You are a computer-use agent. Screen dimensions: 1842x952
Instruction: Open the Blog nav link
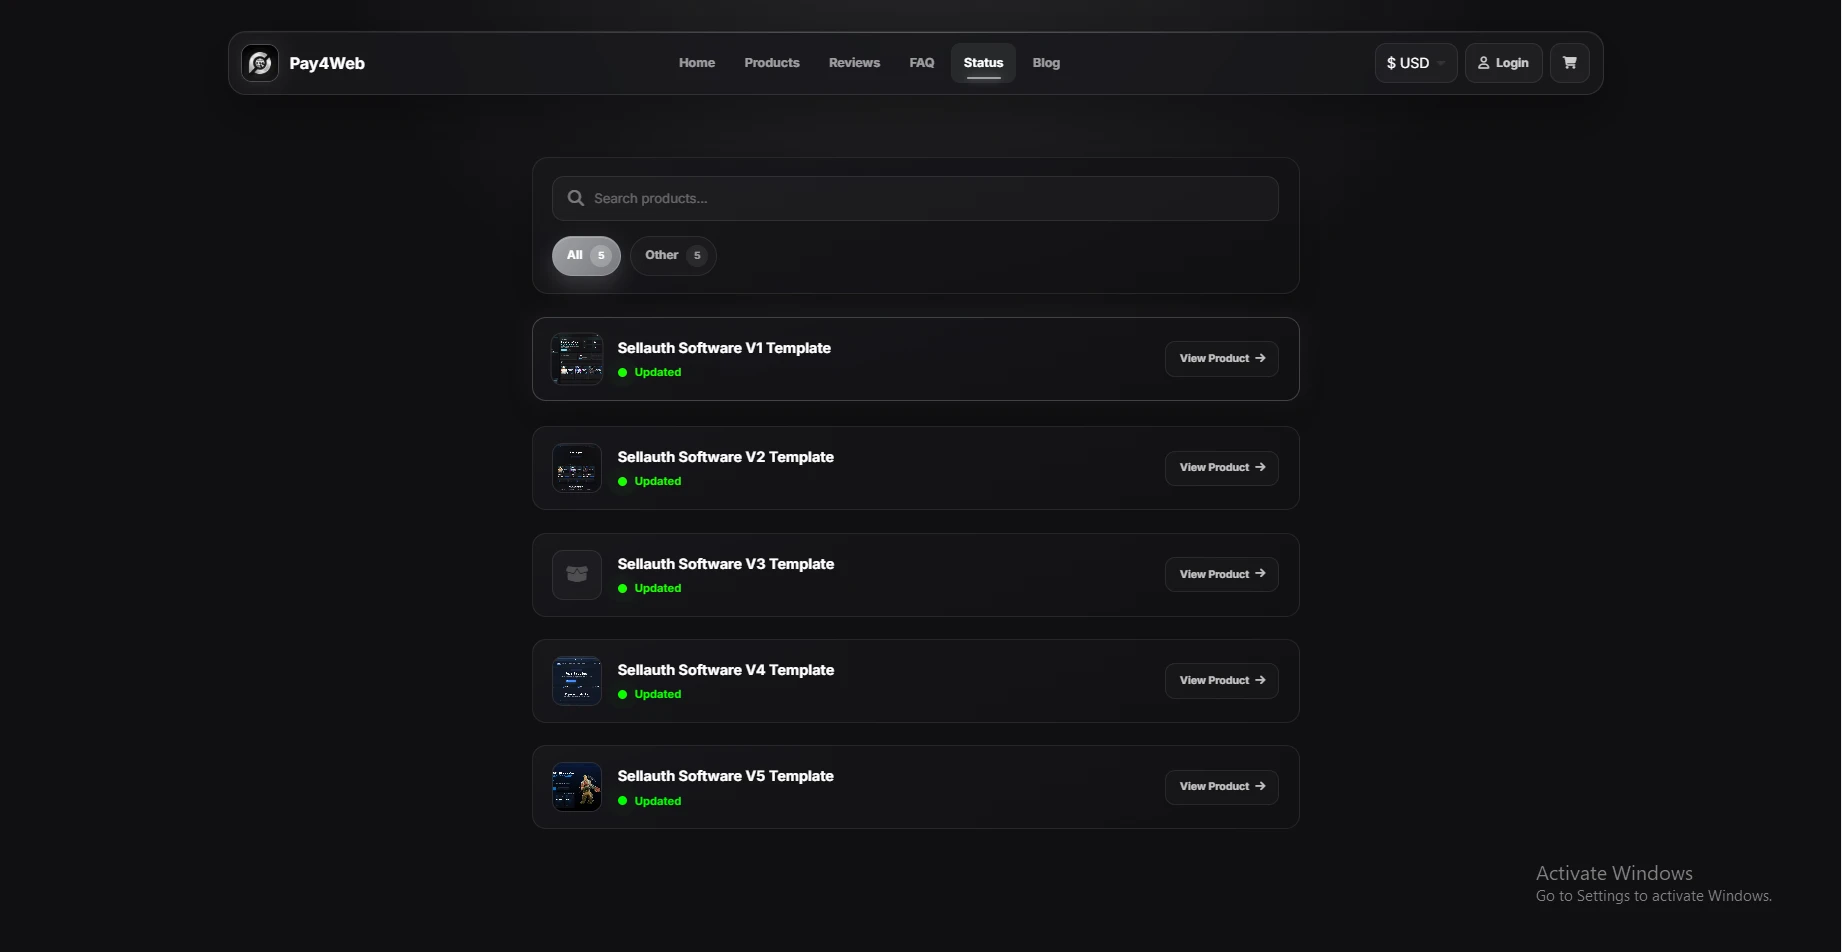coord(1046,63)
